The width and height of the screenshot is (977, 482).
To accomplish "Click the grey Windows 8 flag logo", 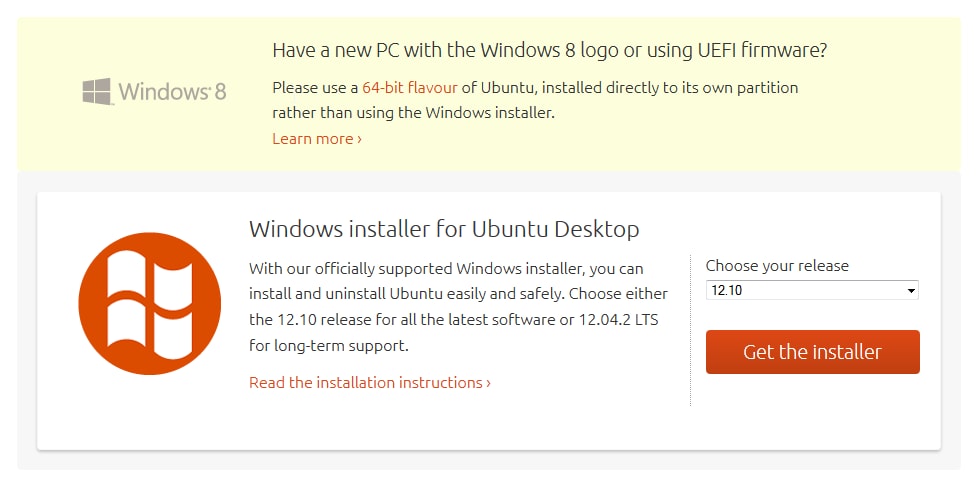I will click(x=97, y=92).
